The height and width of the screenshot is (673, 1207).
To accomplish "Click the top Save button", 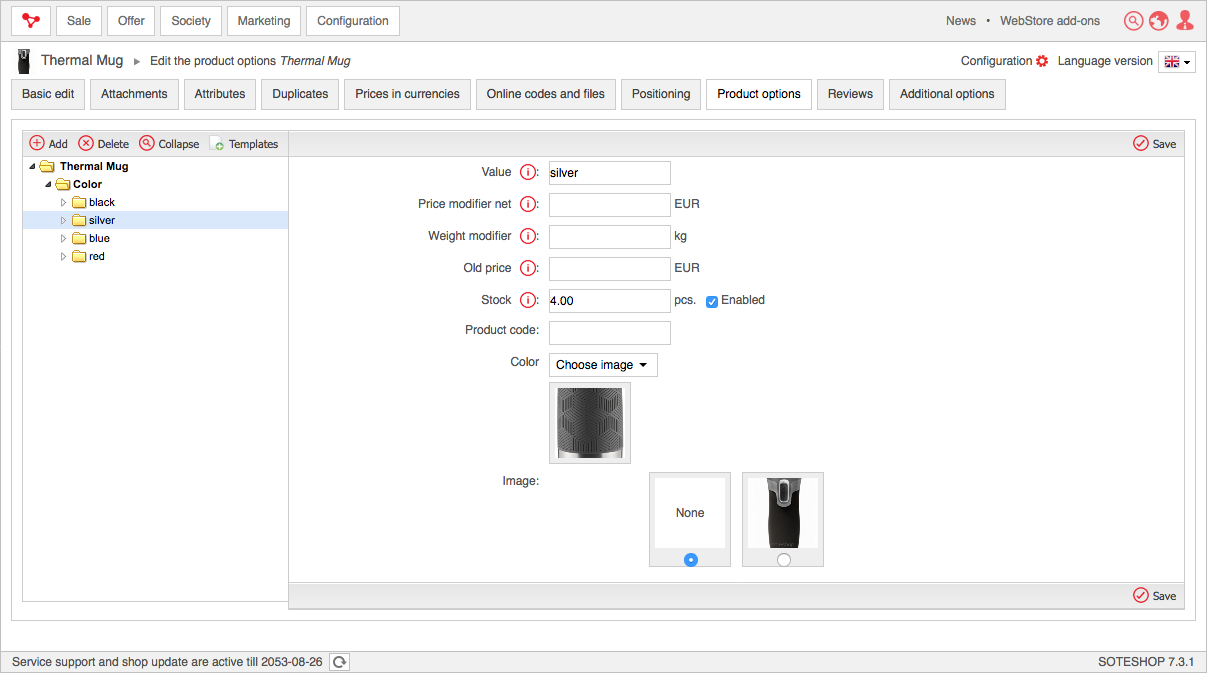I will [1154, 144].
